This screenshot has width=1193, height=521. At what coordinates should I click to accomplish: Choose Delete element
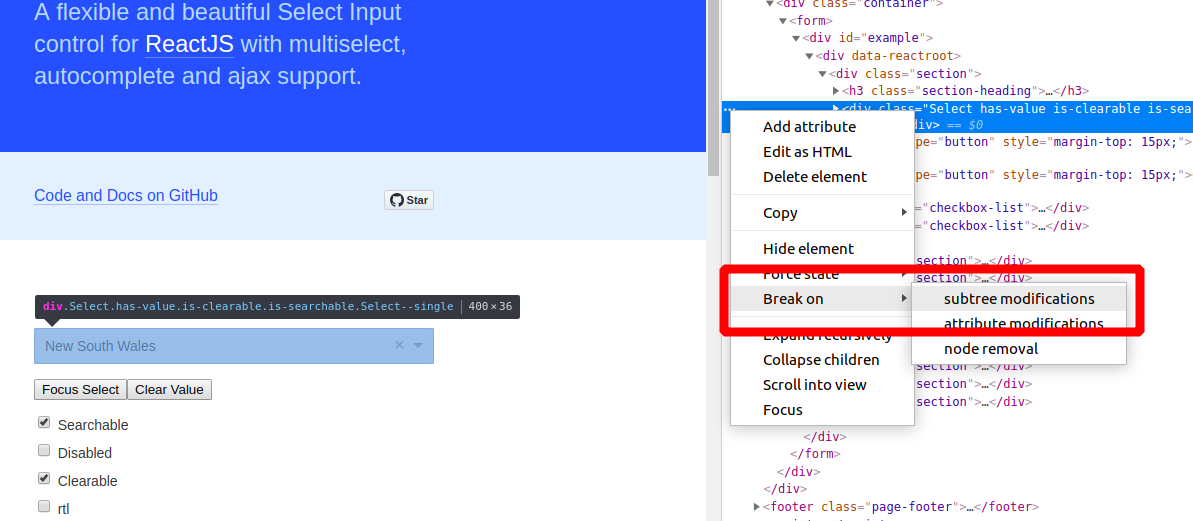[x=822, y=176]
